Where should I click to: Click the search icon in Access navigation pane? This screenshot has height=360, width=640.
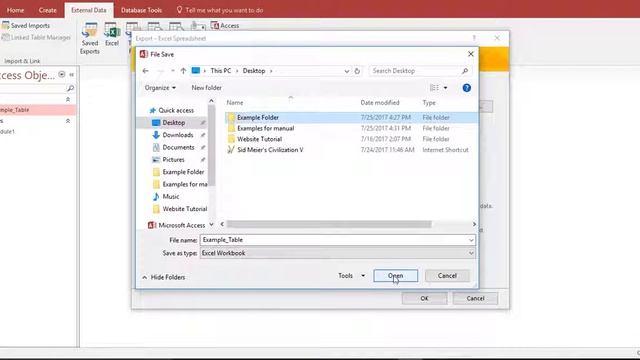point(70,88)
